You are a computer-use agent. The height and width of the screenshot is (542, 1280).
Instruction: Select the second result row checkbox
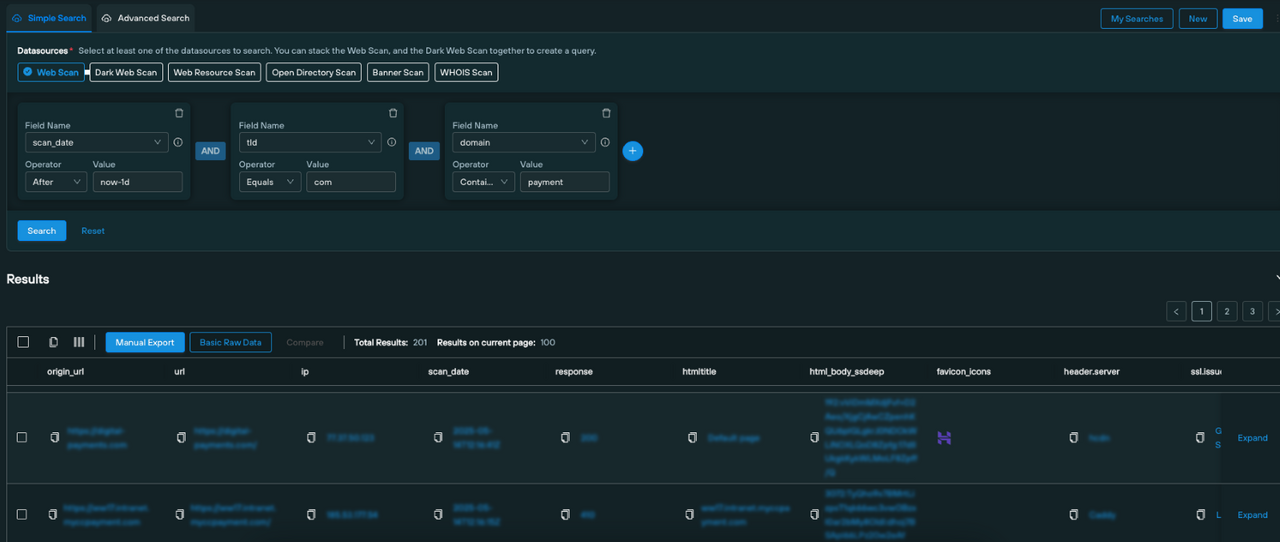pyautogui.click(x=22, y=514)
